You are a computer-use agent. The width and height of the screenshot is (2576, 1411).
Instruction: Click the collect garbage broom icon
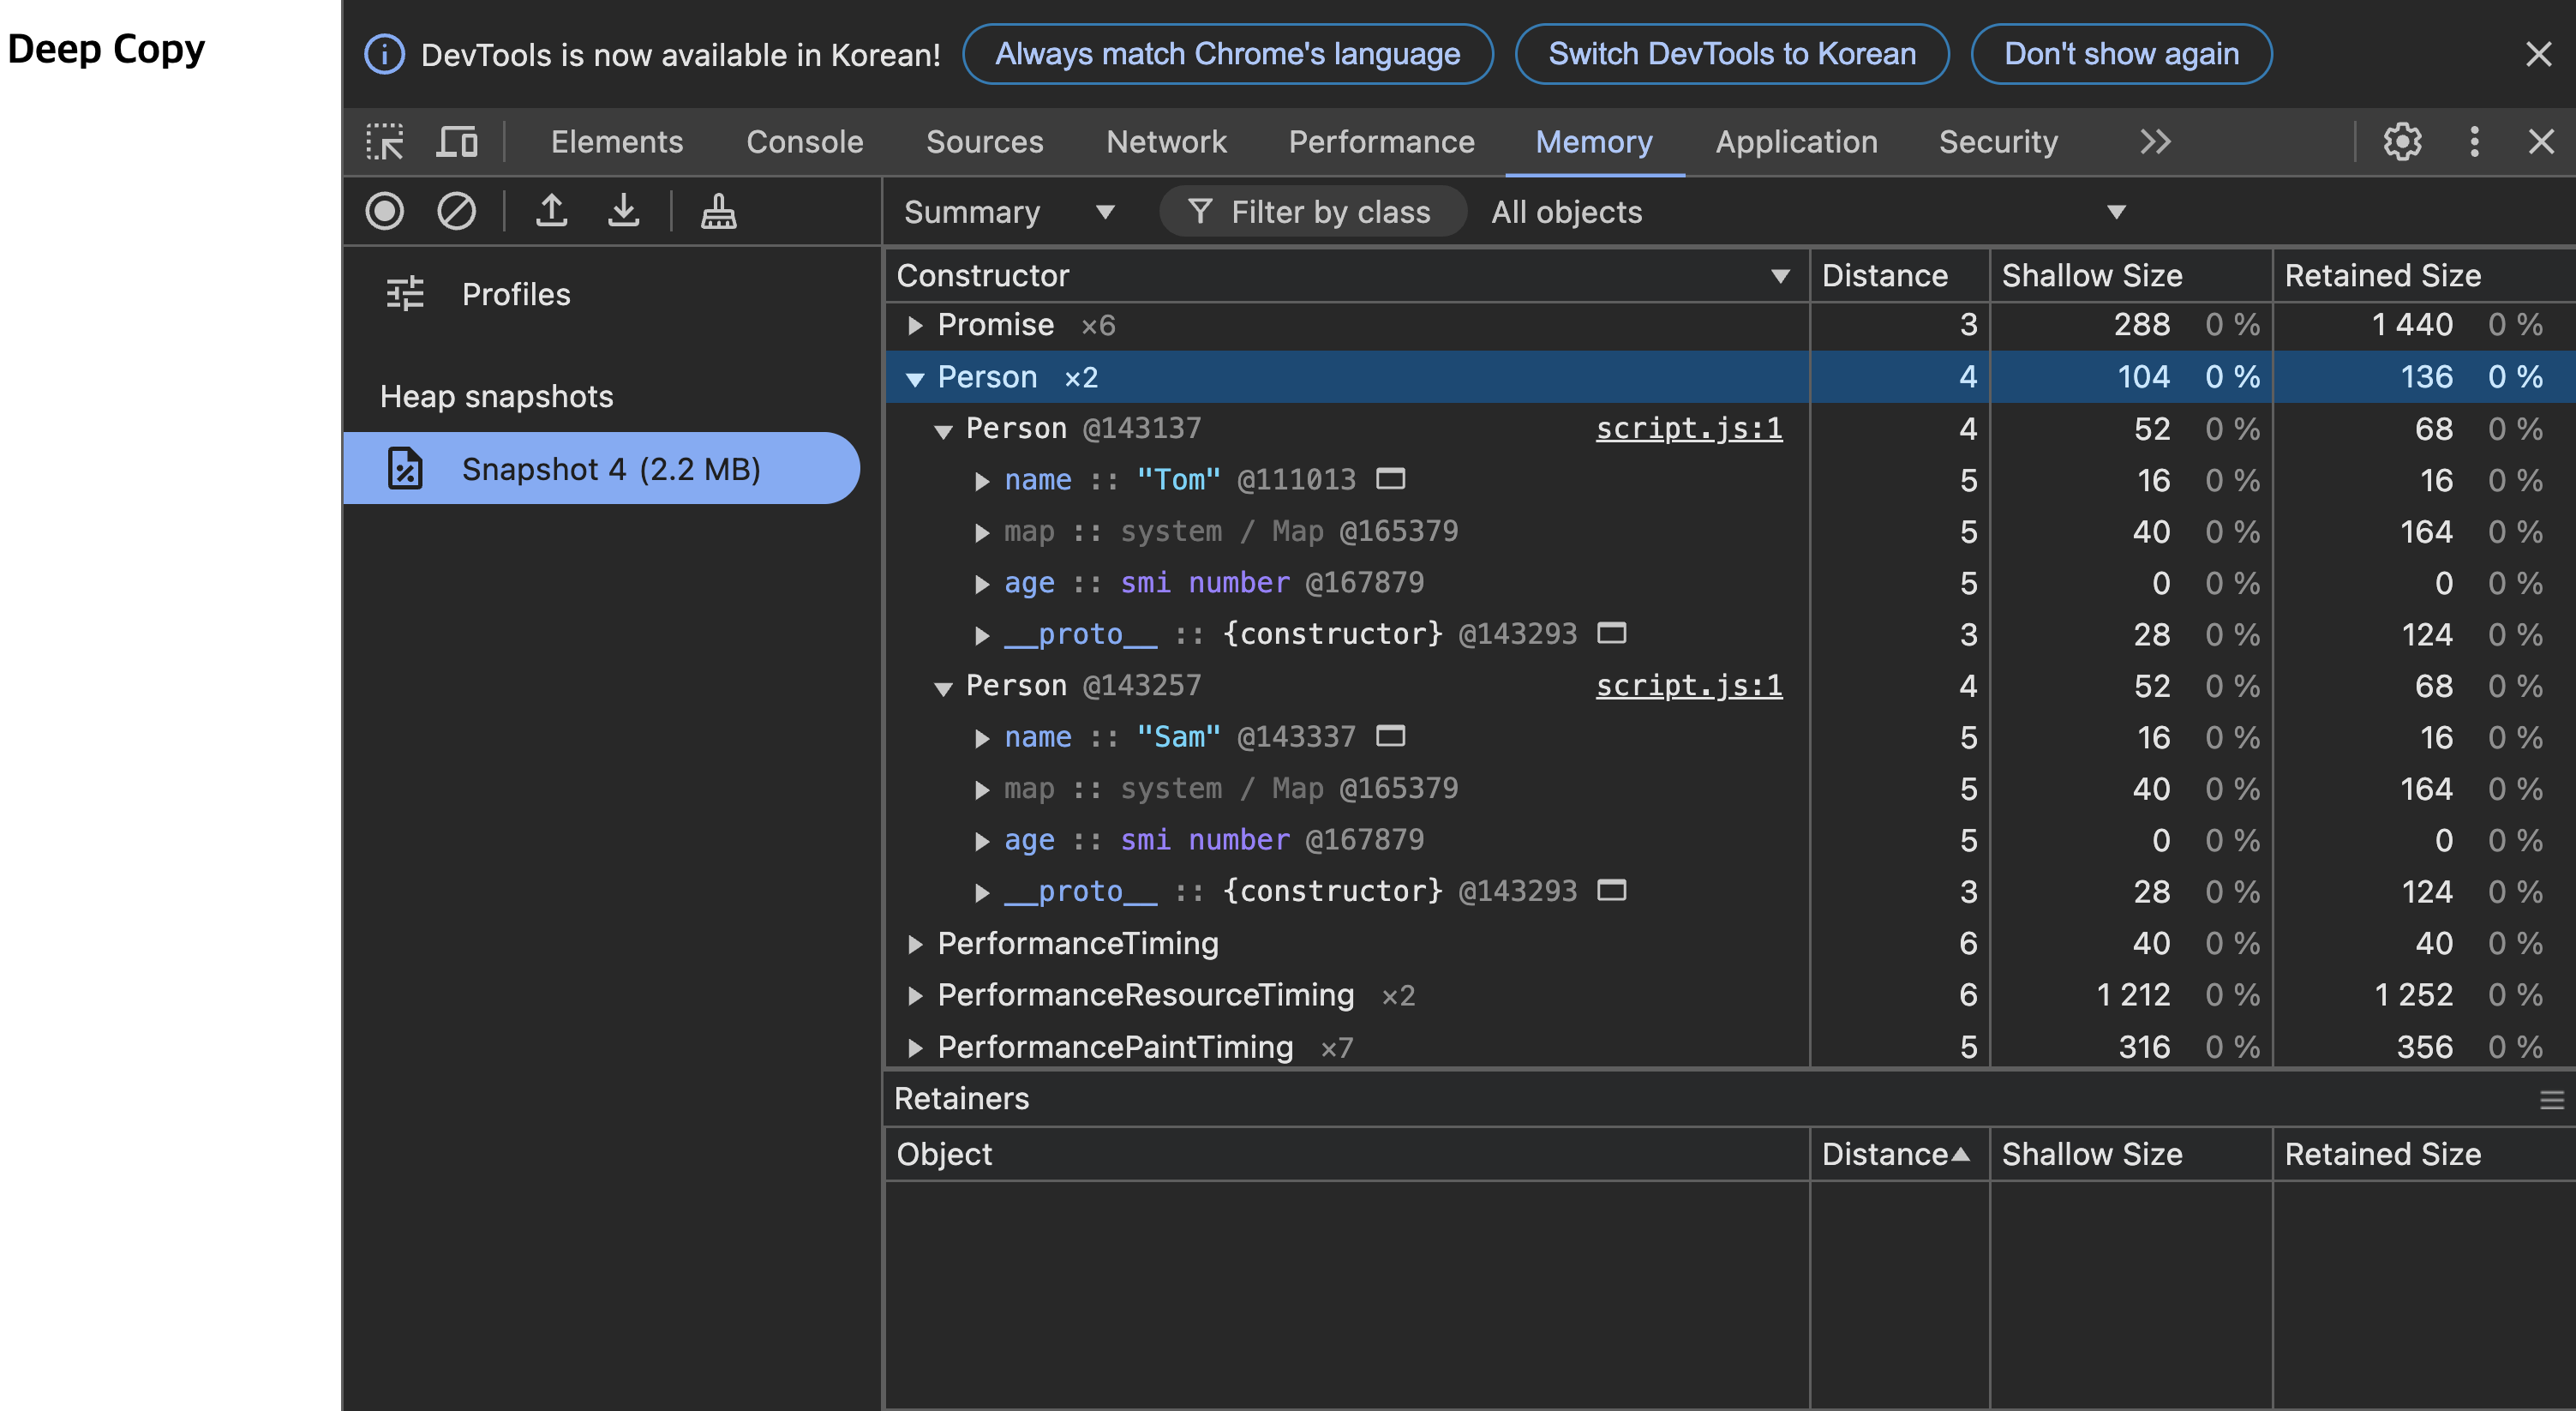click(x=718, y=211)
